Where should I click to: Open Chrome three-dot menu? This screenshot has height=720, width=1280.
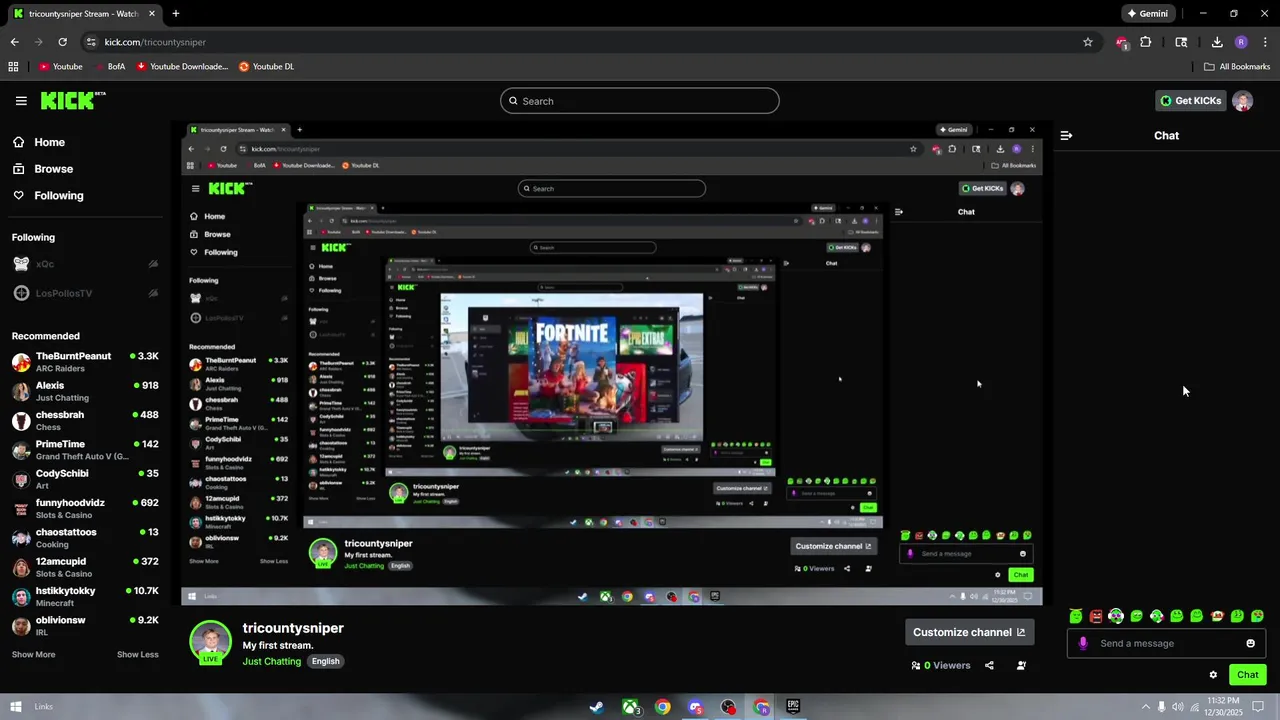(1265, 42)
